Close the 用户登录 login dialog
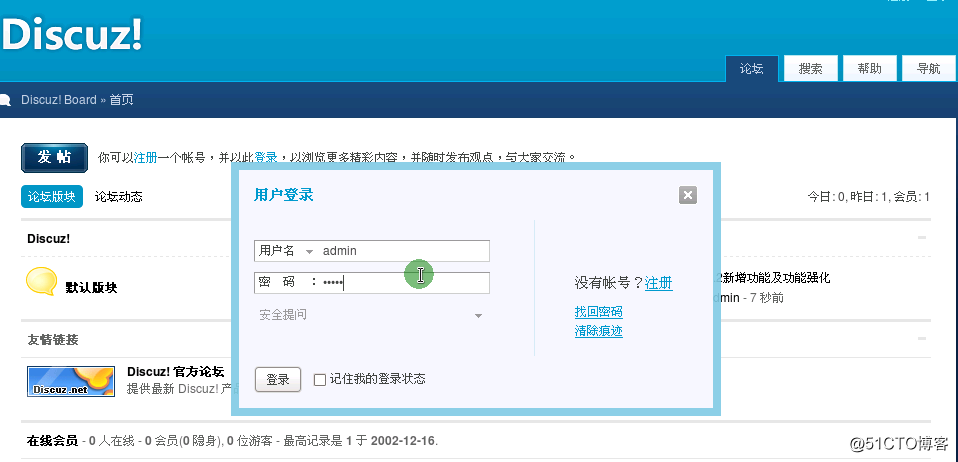The image size is (958, 462). [687, 195]
